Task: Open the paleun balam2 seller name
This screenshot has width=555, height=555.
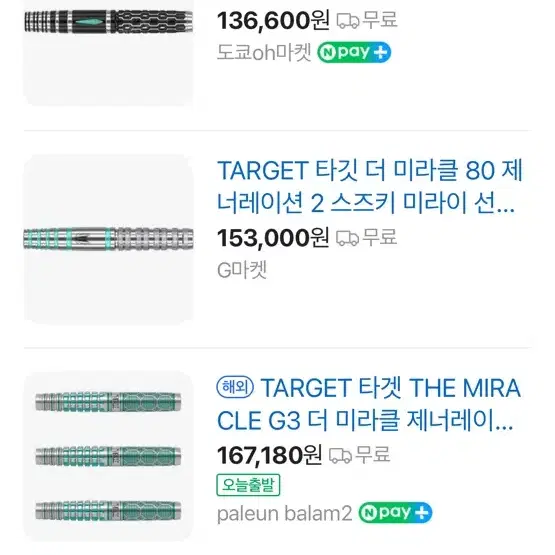Action: [x=285, y=513]
